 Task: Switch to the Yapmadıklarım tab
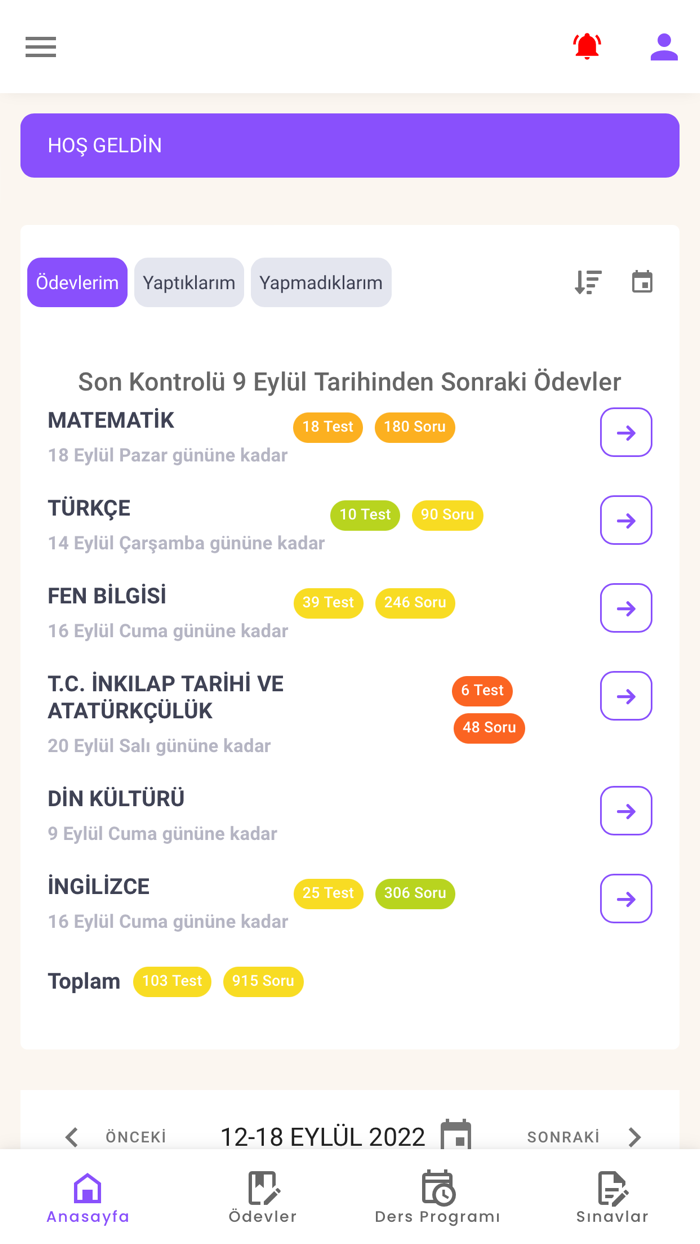(320, 282)
